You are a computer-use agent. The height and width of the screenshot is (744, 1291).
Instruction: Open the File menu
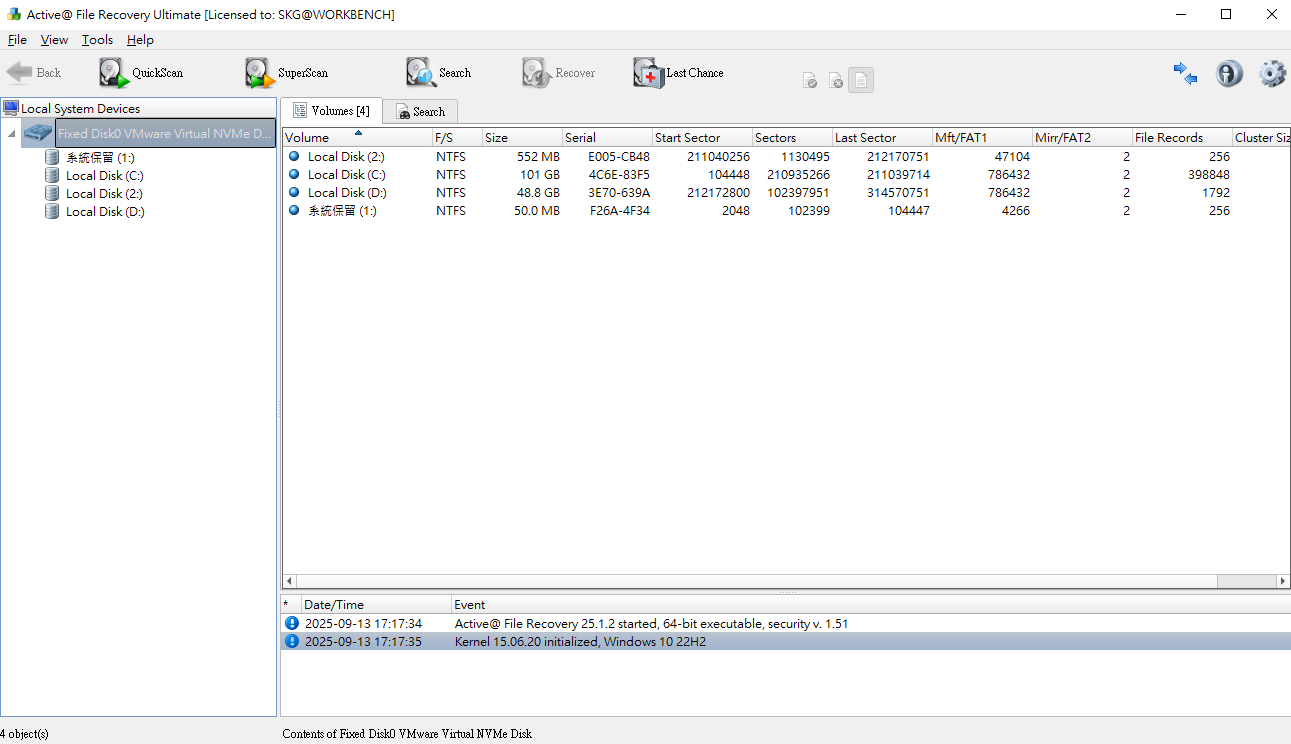[17, 40]
